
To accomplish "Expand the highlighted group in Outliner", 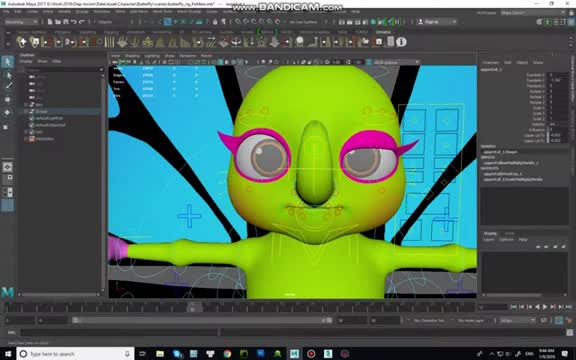I will pos(26,111).
